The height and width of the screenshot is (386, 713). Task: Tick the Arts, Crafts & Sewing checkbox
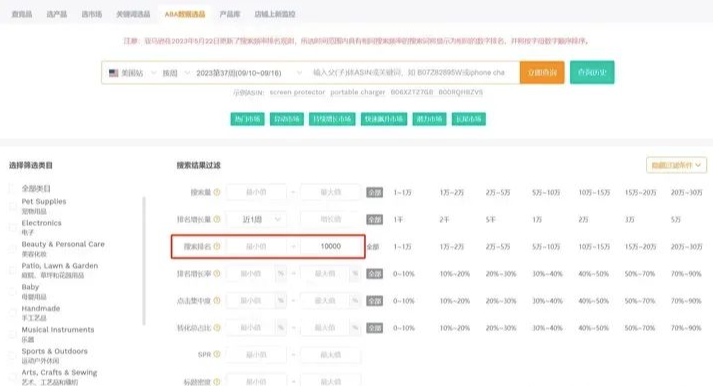(x=13, y=377)
